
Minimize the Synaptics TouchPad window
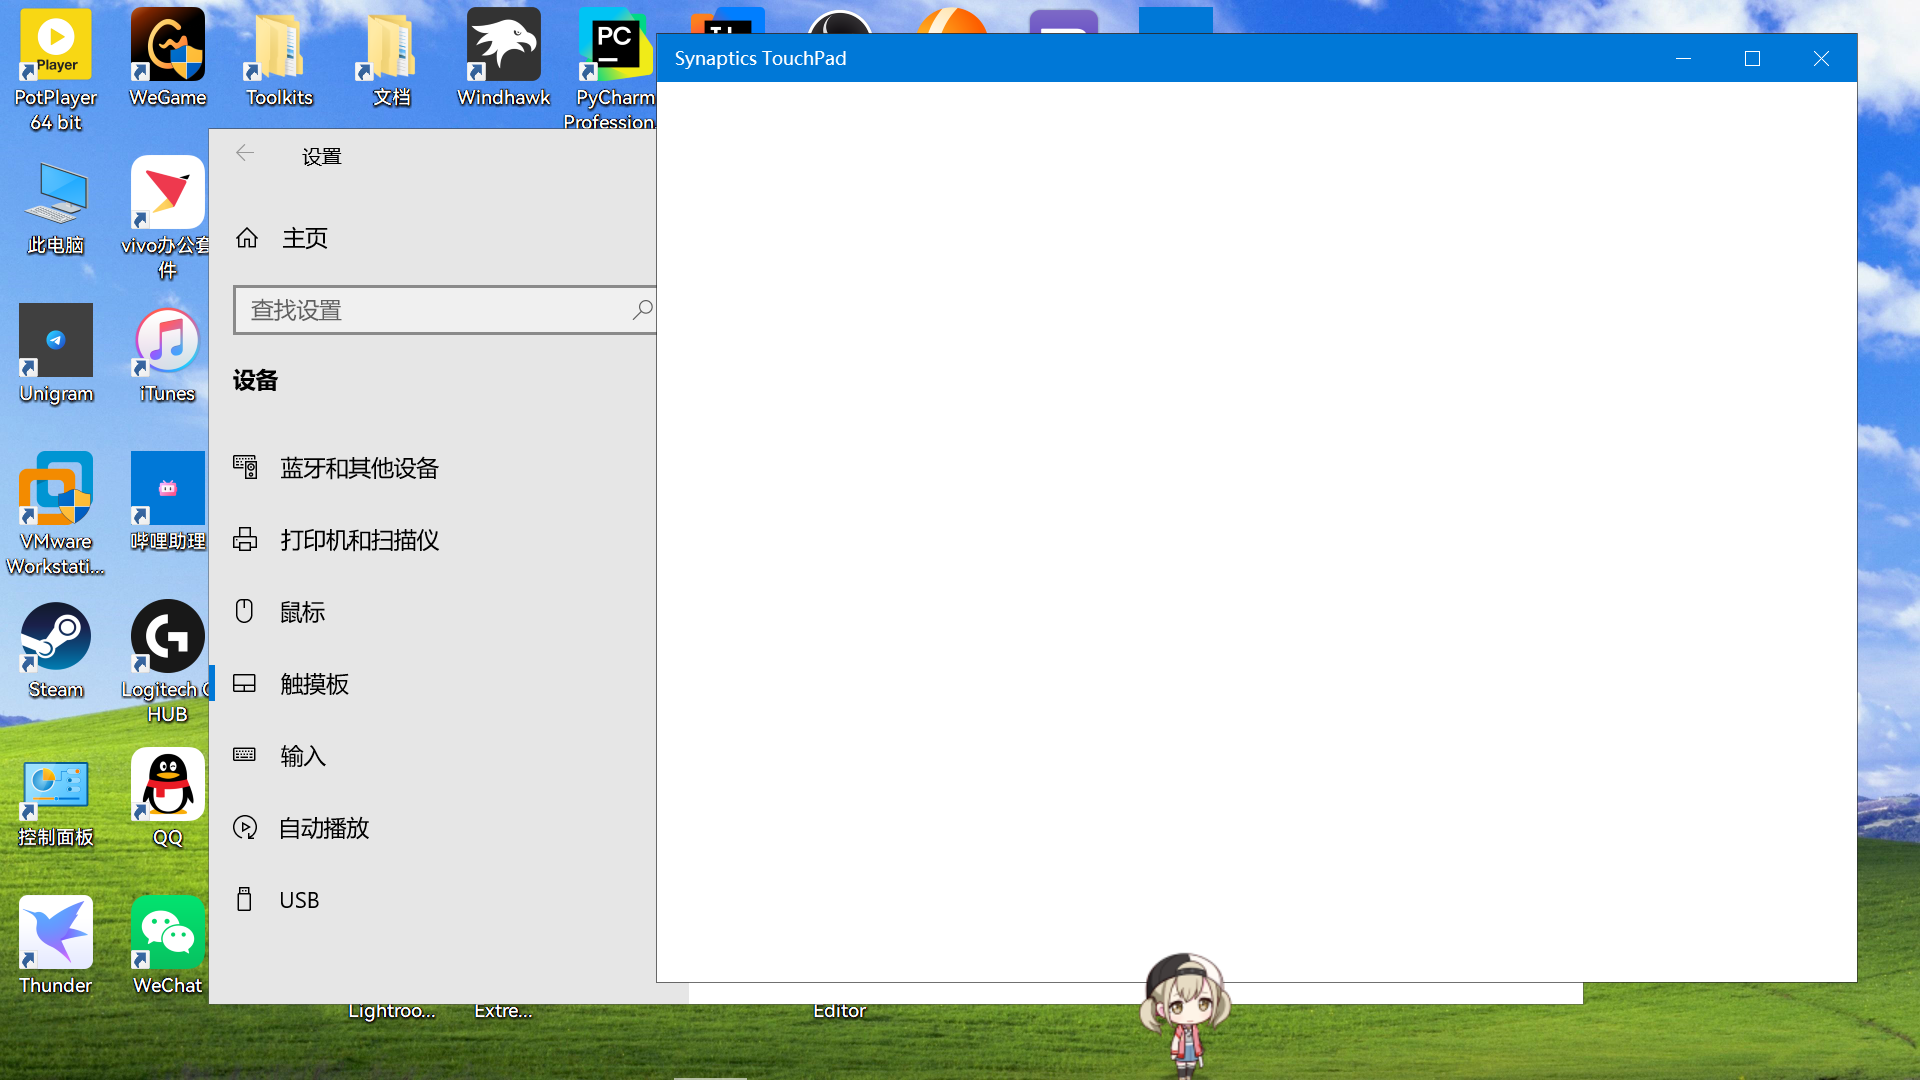(x=1683, y=58)
